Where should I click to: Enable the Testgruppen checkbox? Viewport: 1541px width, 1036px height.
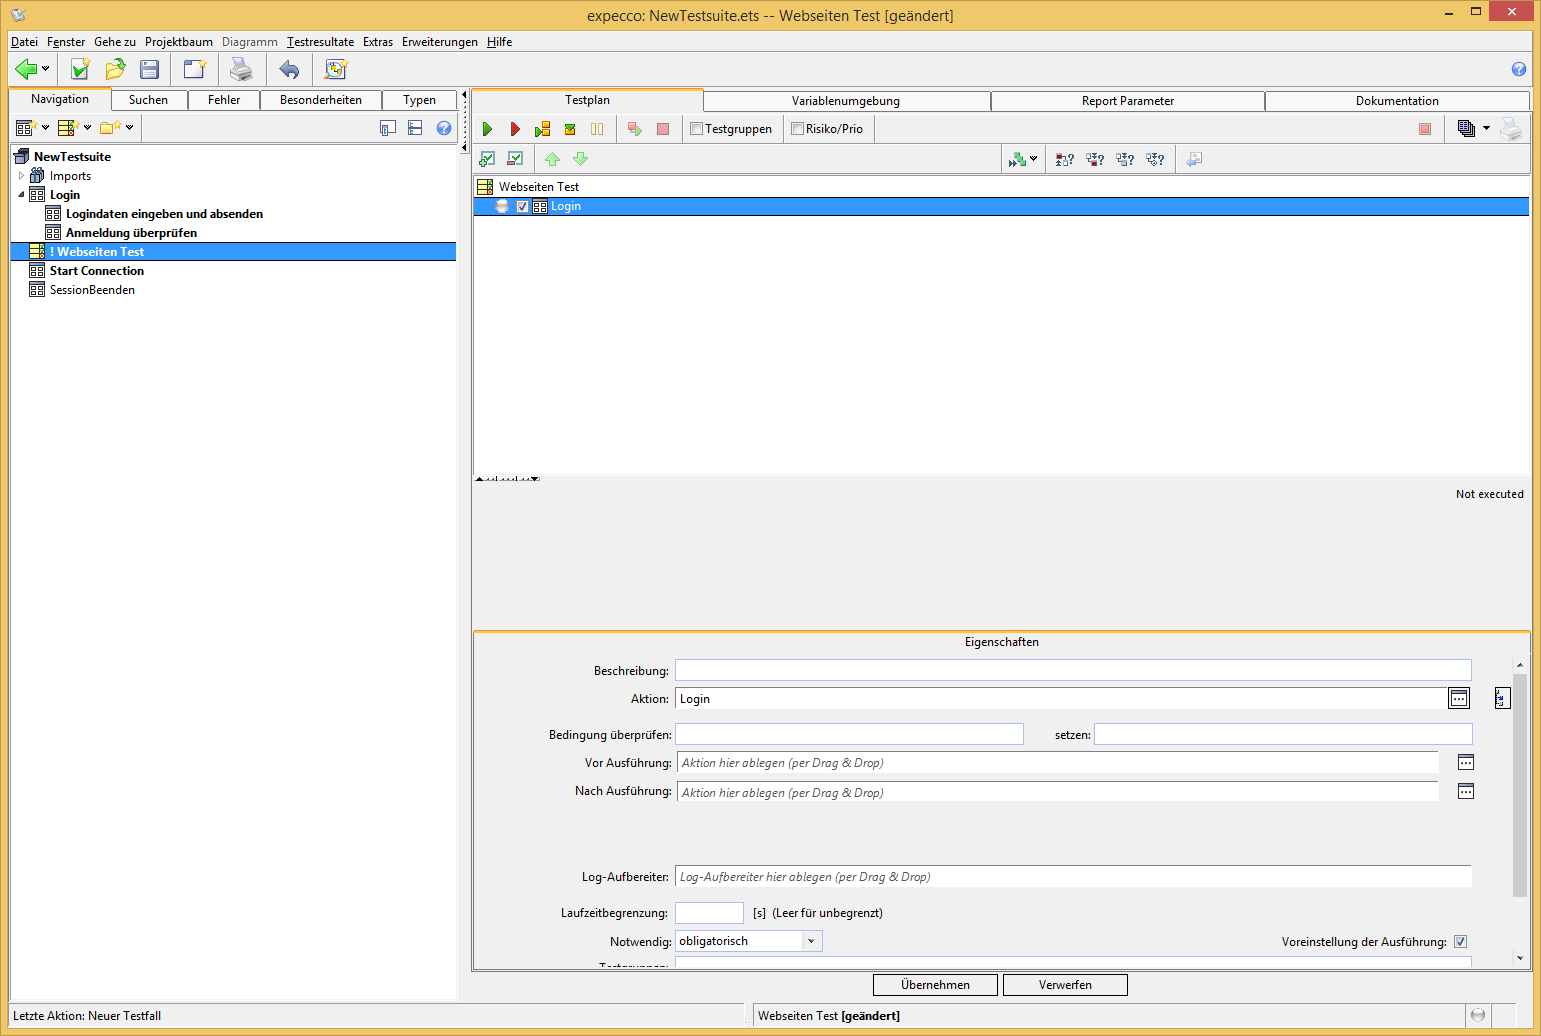coord(697,129)
